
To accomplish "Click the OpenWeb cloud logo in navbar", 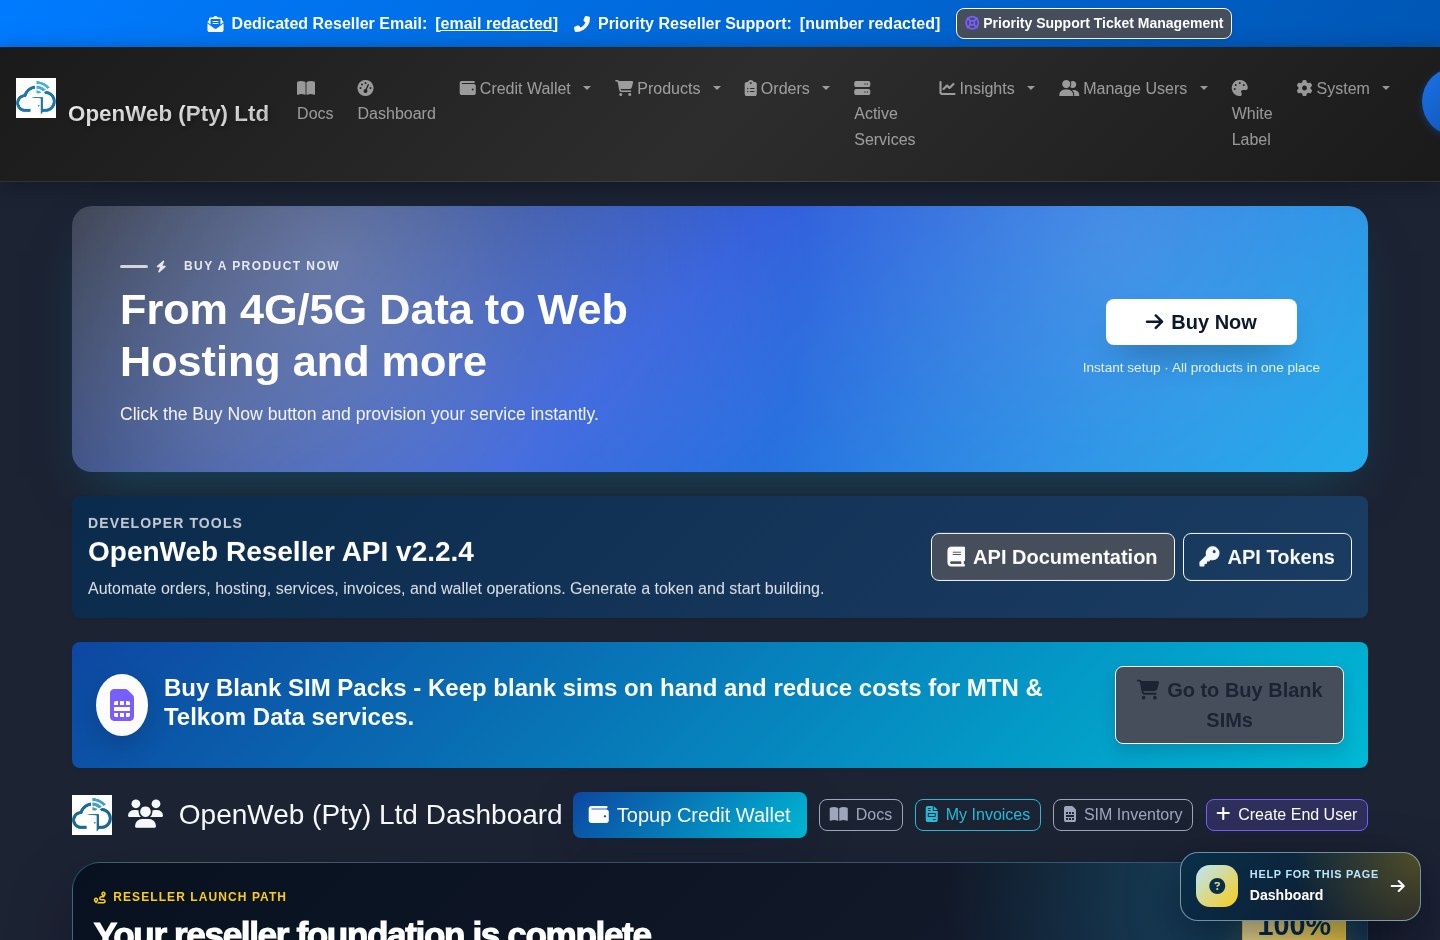I will (x=36, y=98).
